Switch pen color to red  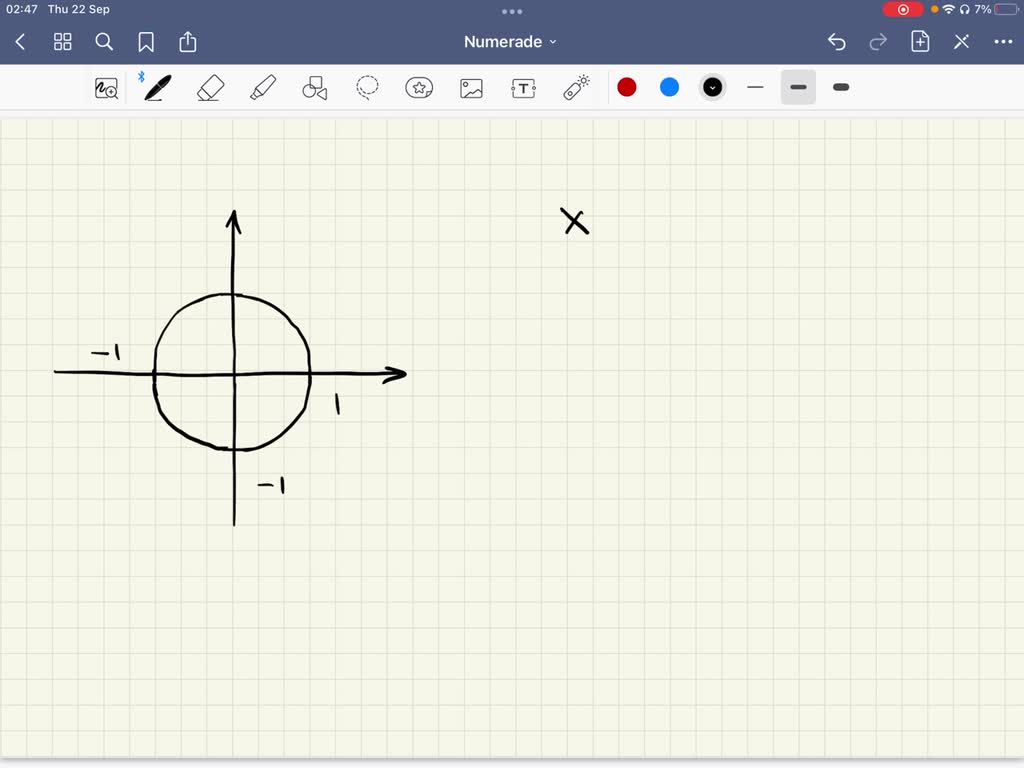point(626,87)
